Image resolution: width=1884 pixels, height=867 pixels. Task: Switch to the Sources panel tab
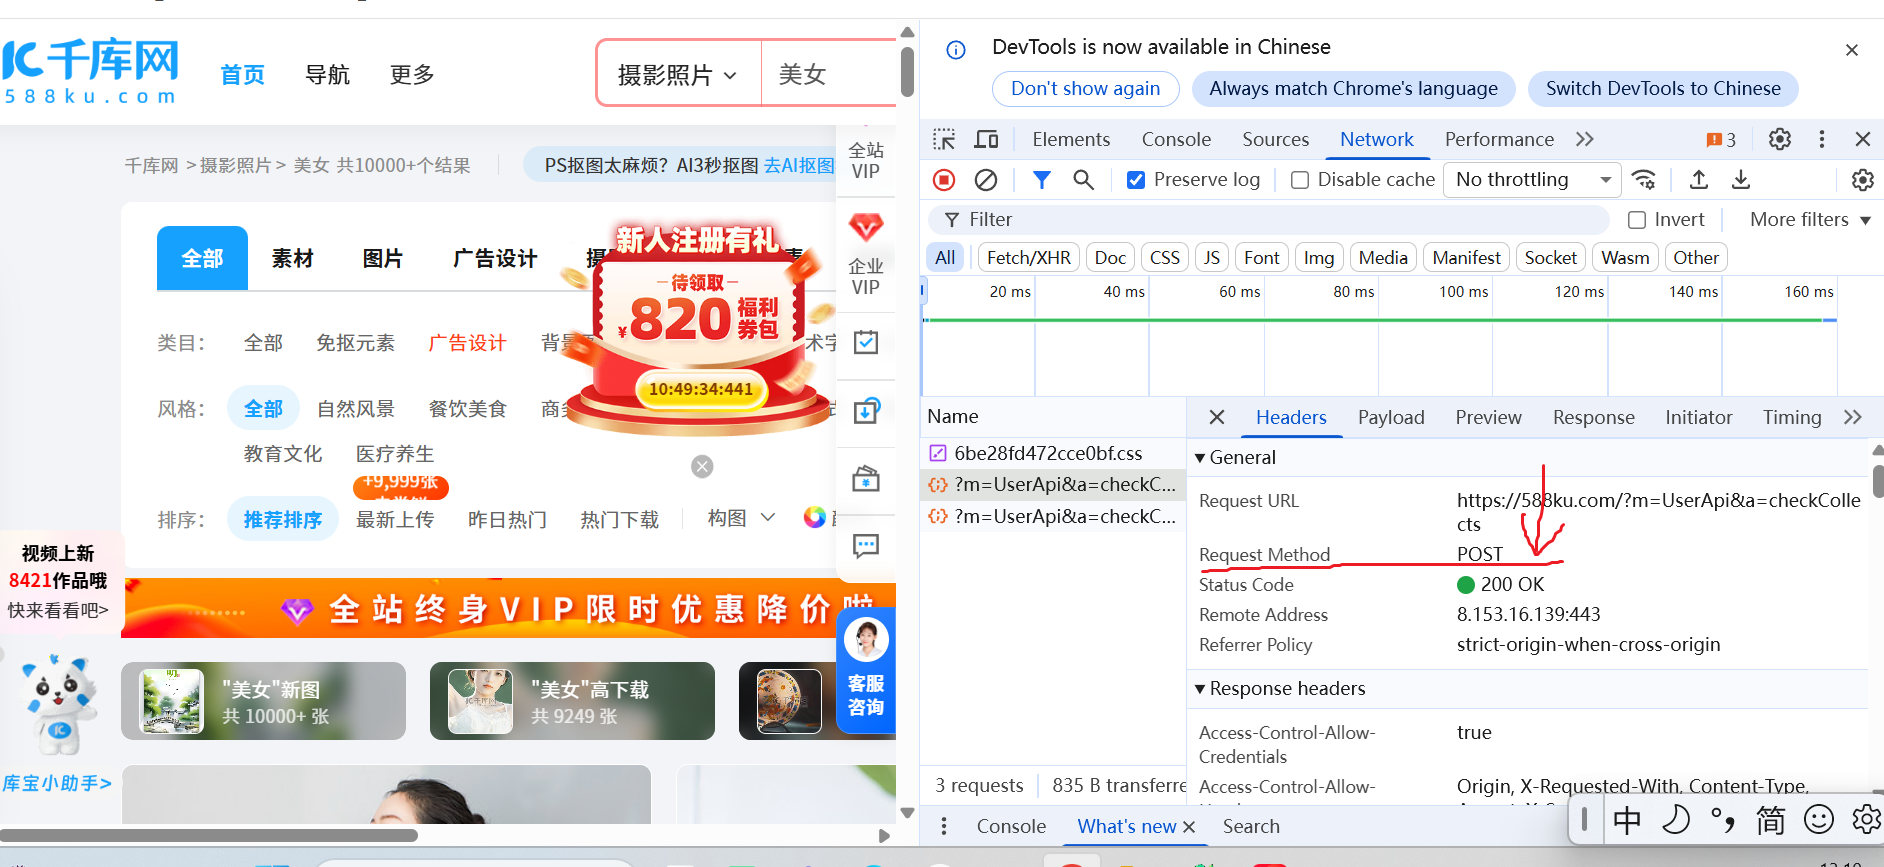tap(1276, 140)
